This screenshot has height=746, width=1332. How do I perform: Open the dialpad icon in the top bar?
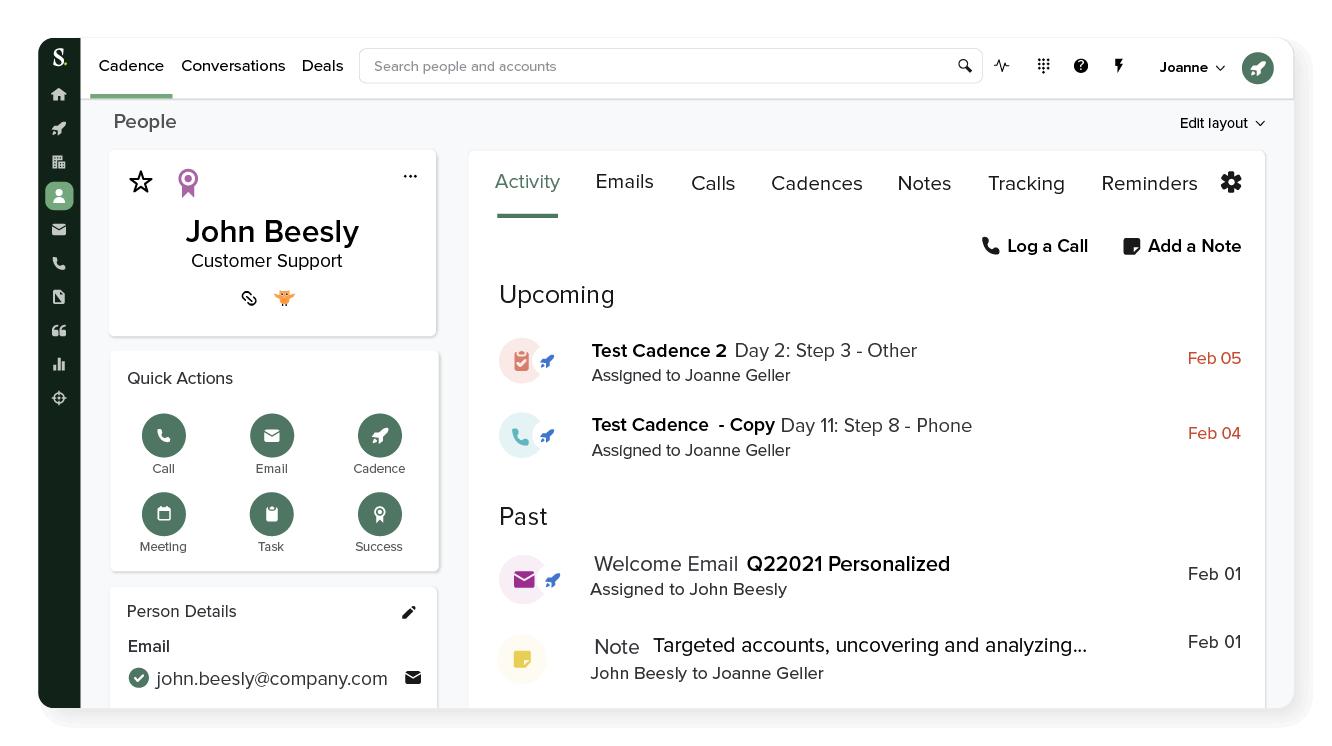[1043, 65]
